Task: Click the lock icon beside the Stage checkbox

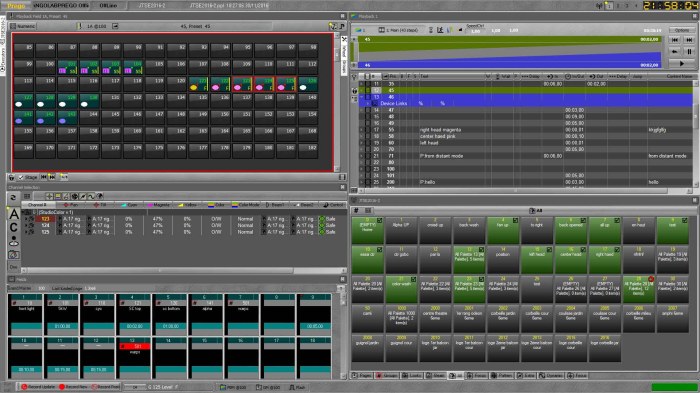Action: [12, 177]
